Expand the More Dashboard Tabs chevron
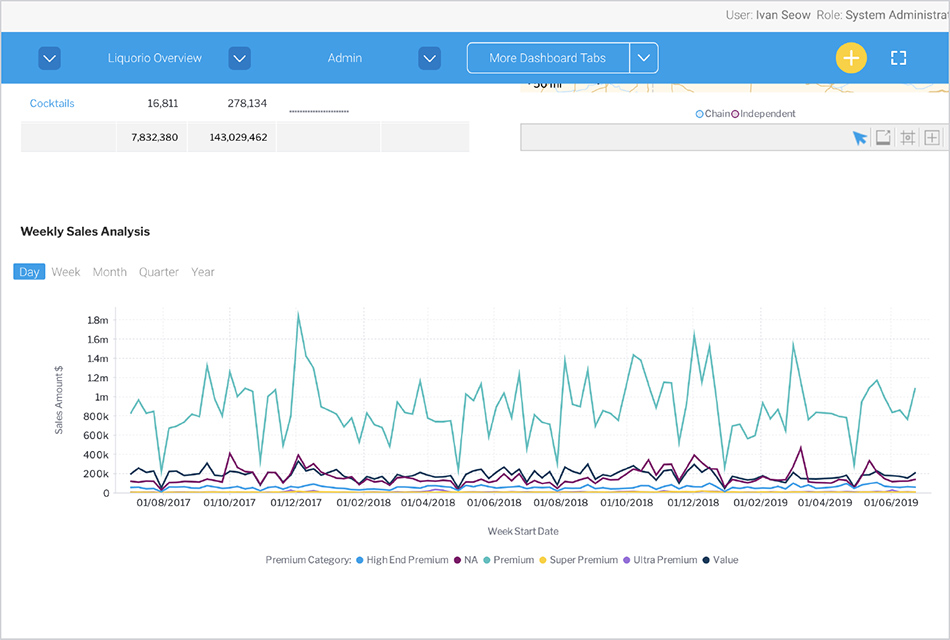Screen dimensions: 950x640 pyautogui.click(x=643, y=58)
